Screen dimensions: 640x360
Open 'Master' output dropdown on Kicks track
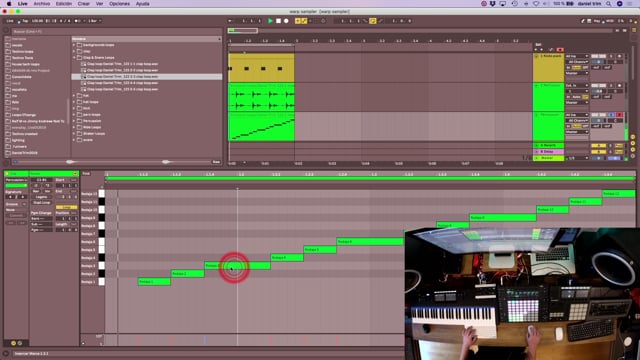[x=577, y=73]
